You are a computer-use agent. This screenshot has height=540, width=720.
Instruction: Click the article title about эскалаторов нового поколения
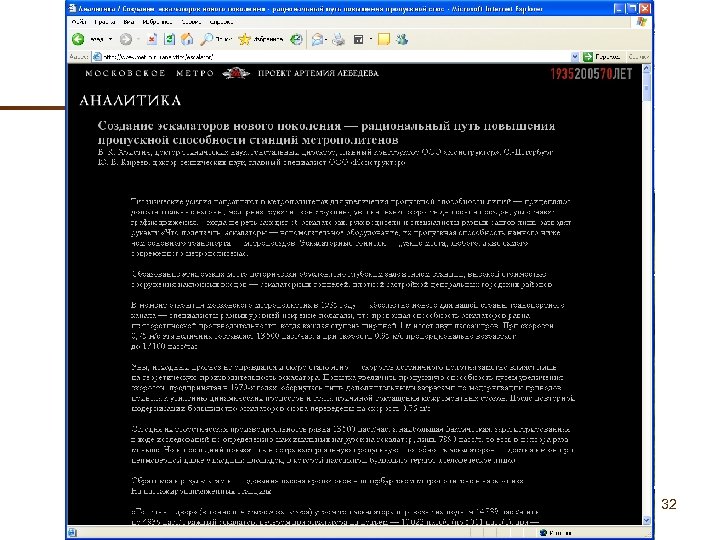326,133
